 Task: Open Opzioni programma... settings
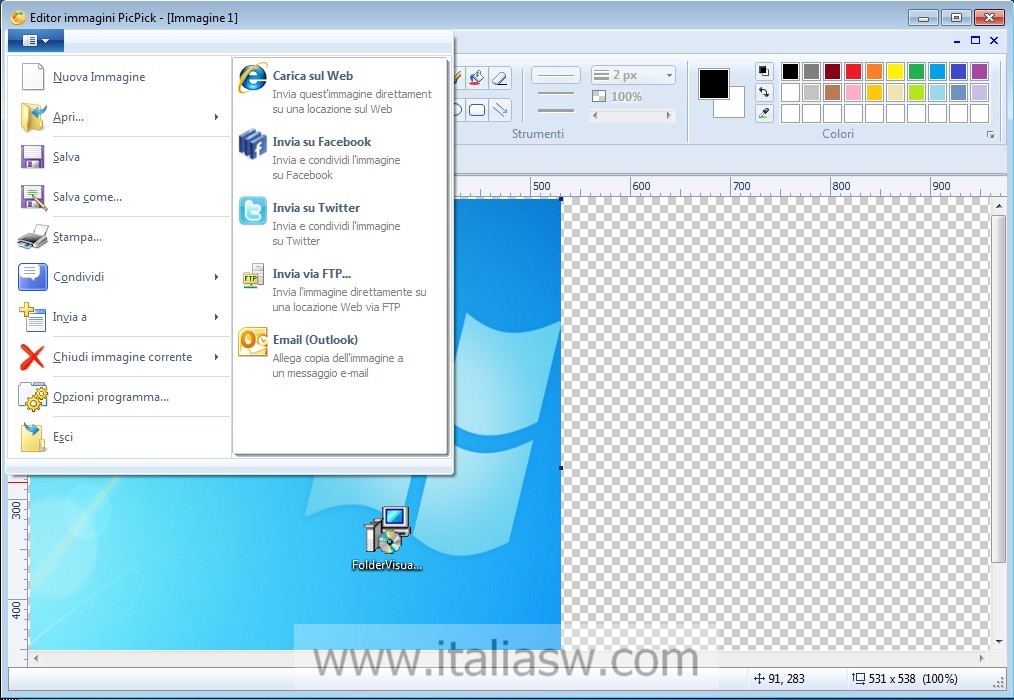[x=110, y=397]
